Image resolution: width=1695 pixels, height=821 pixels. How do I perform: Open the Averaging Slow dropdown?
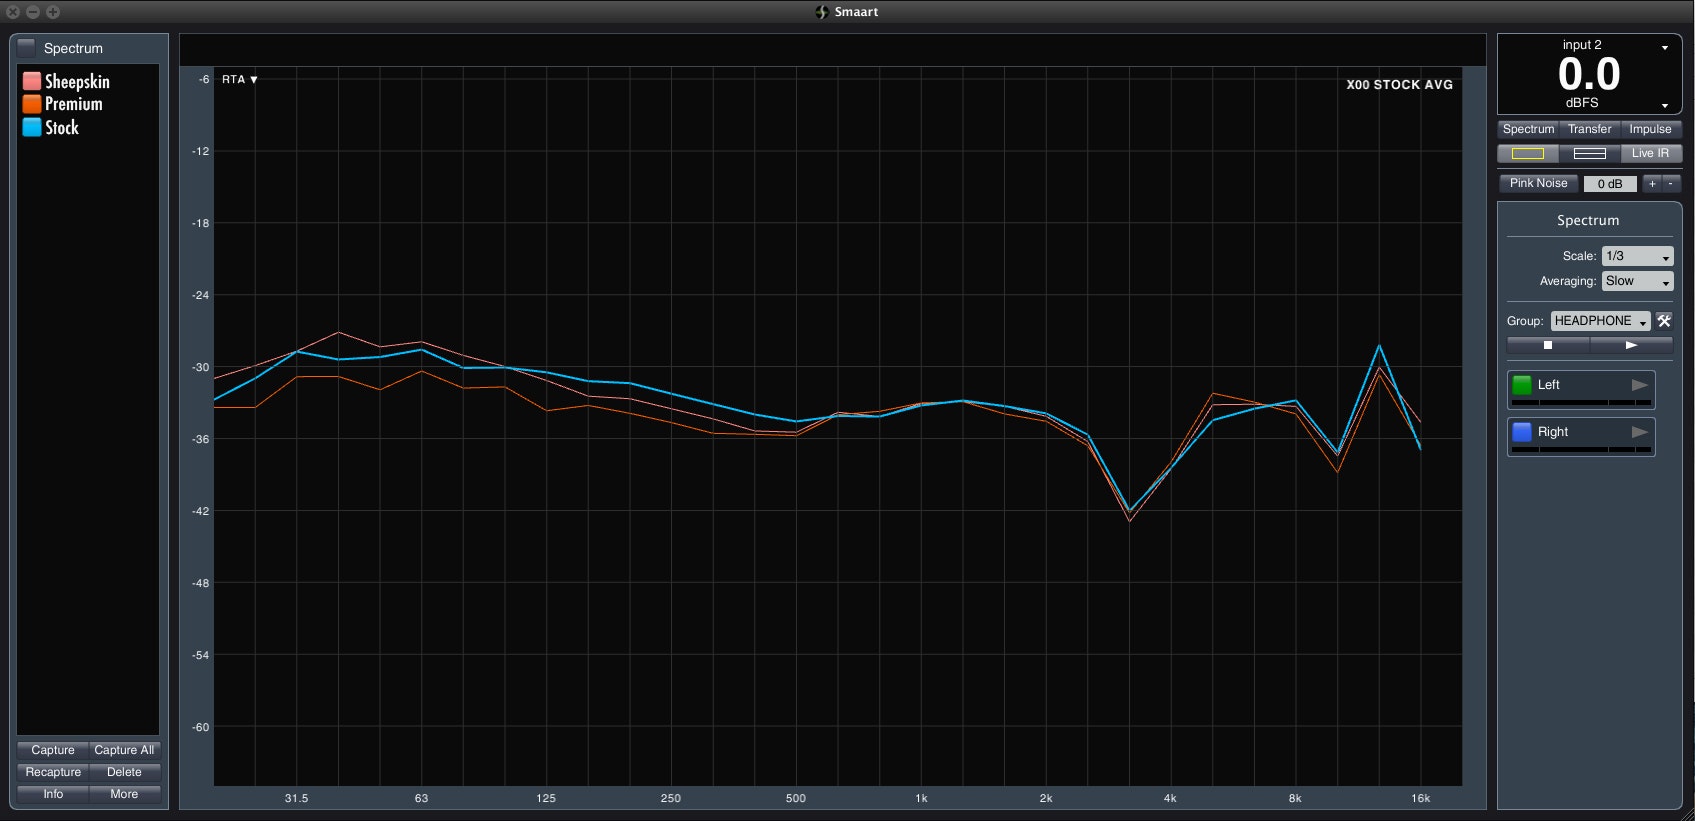[x=1637, y=282]
